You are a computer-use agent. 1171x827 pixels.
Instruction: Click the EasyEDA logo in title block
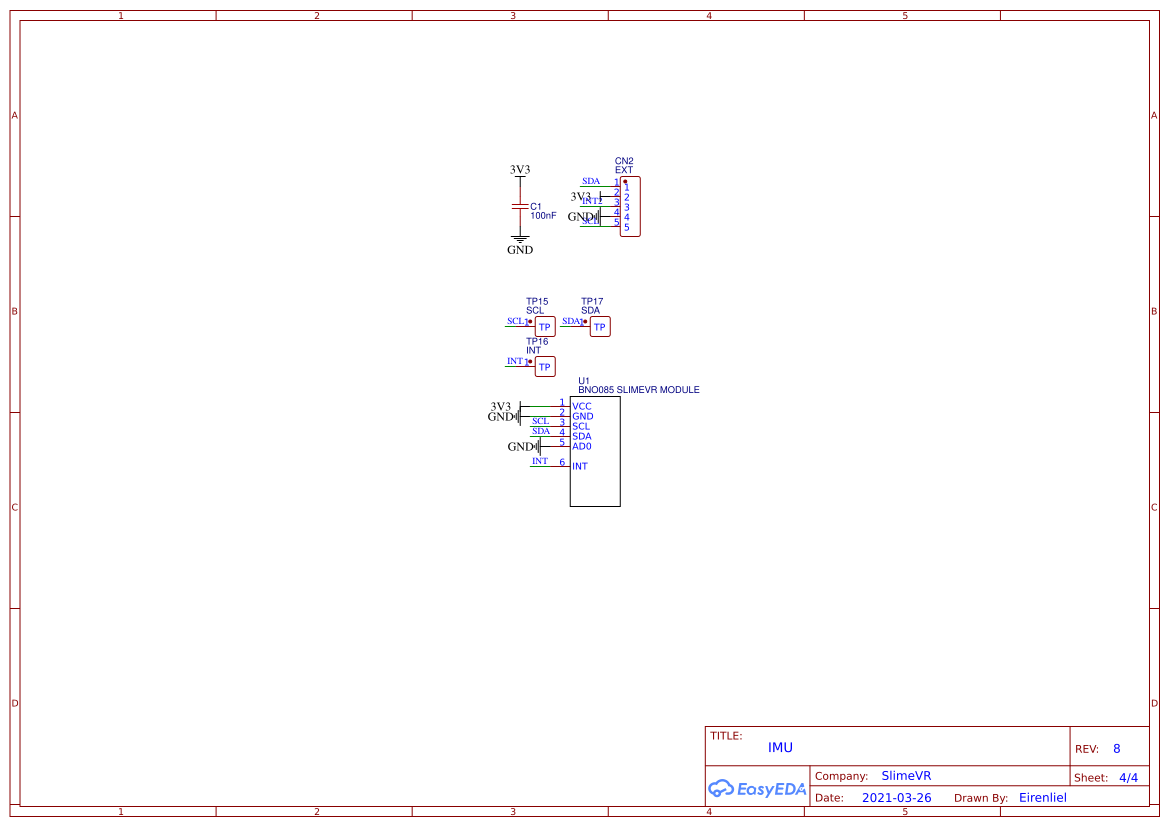[x=757, y=789]
